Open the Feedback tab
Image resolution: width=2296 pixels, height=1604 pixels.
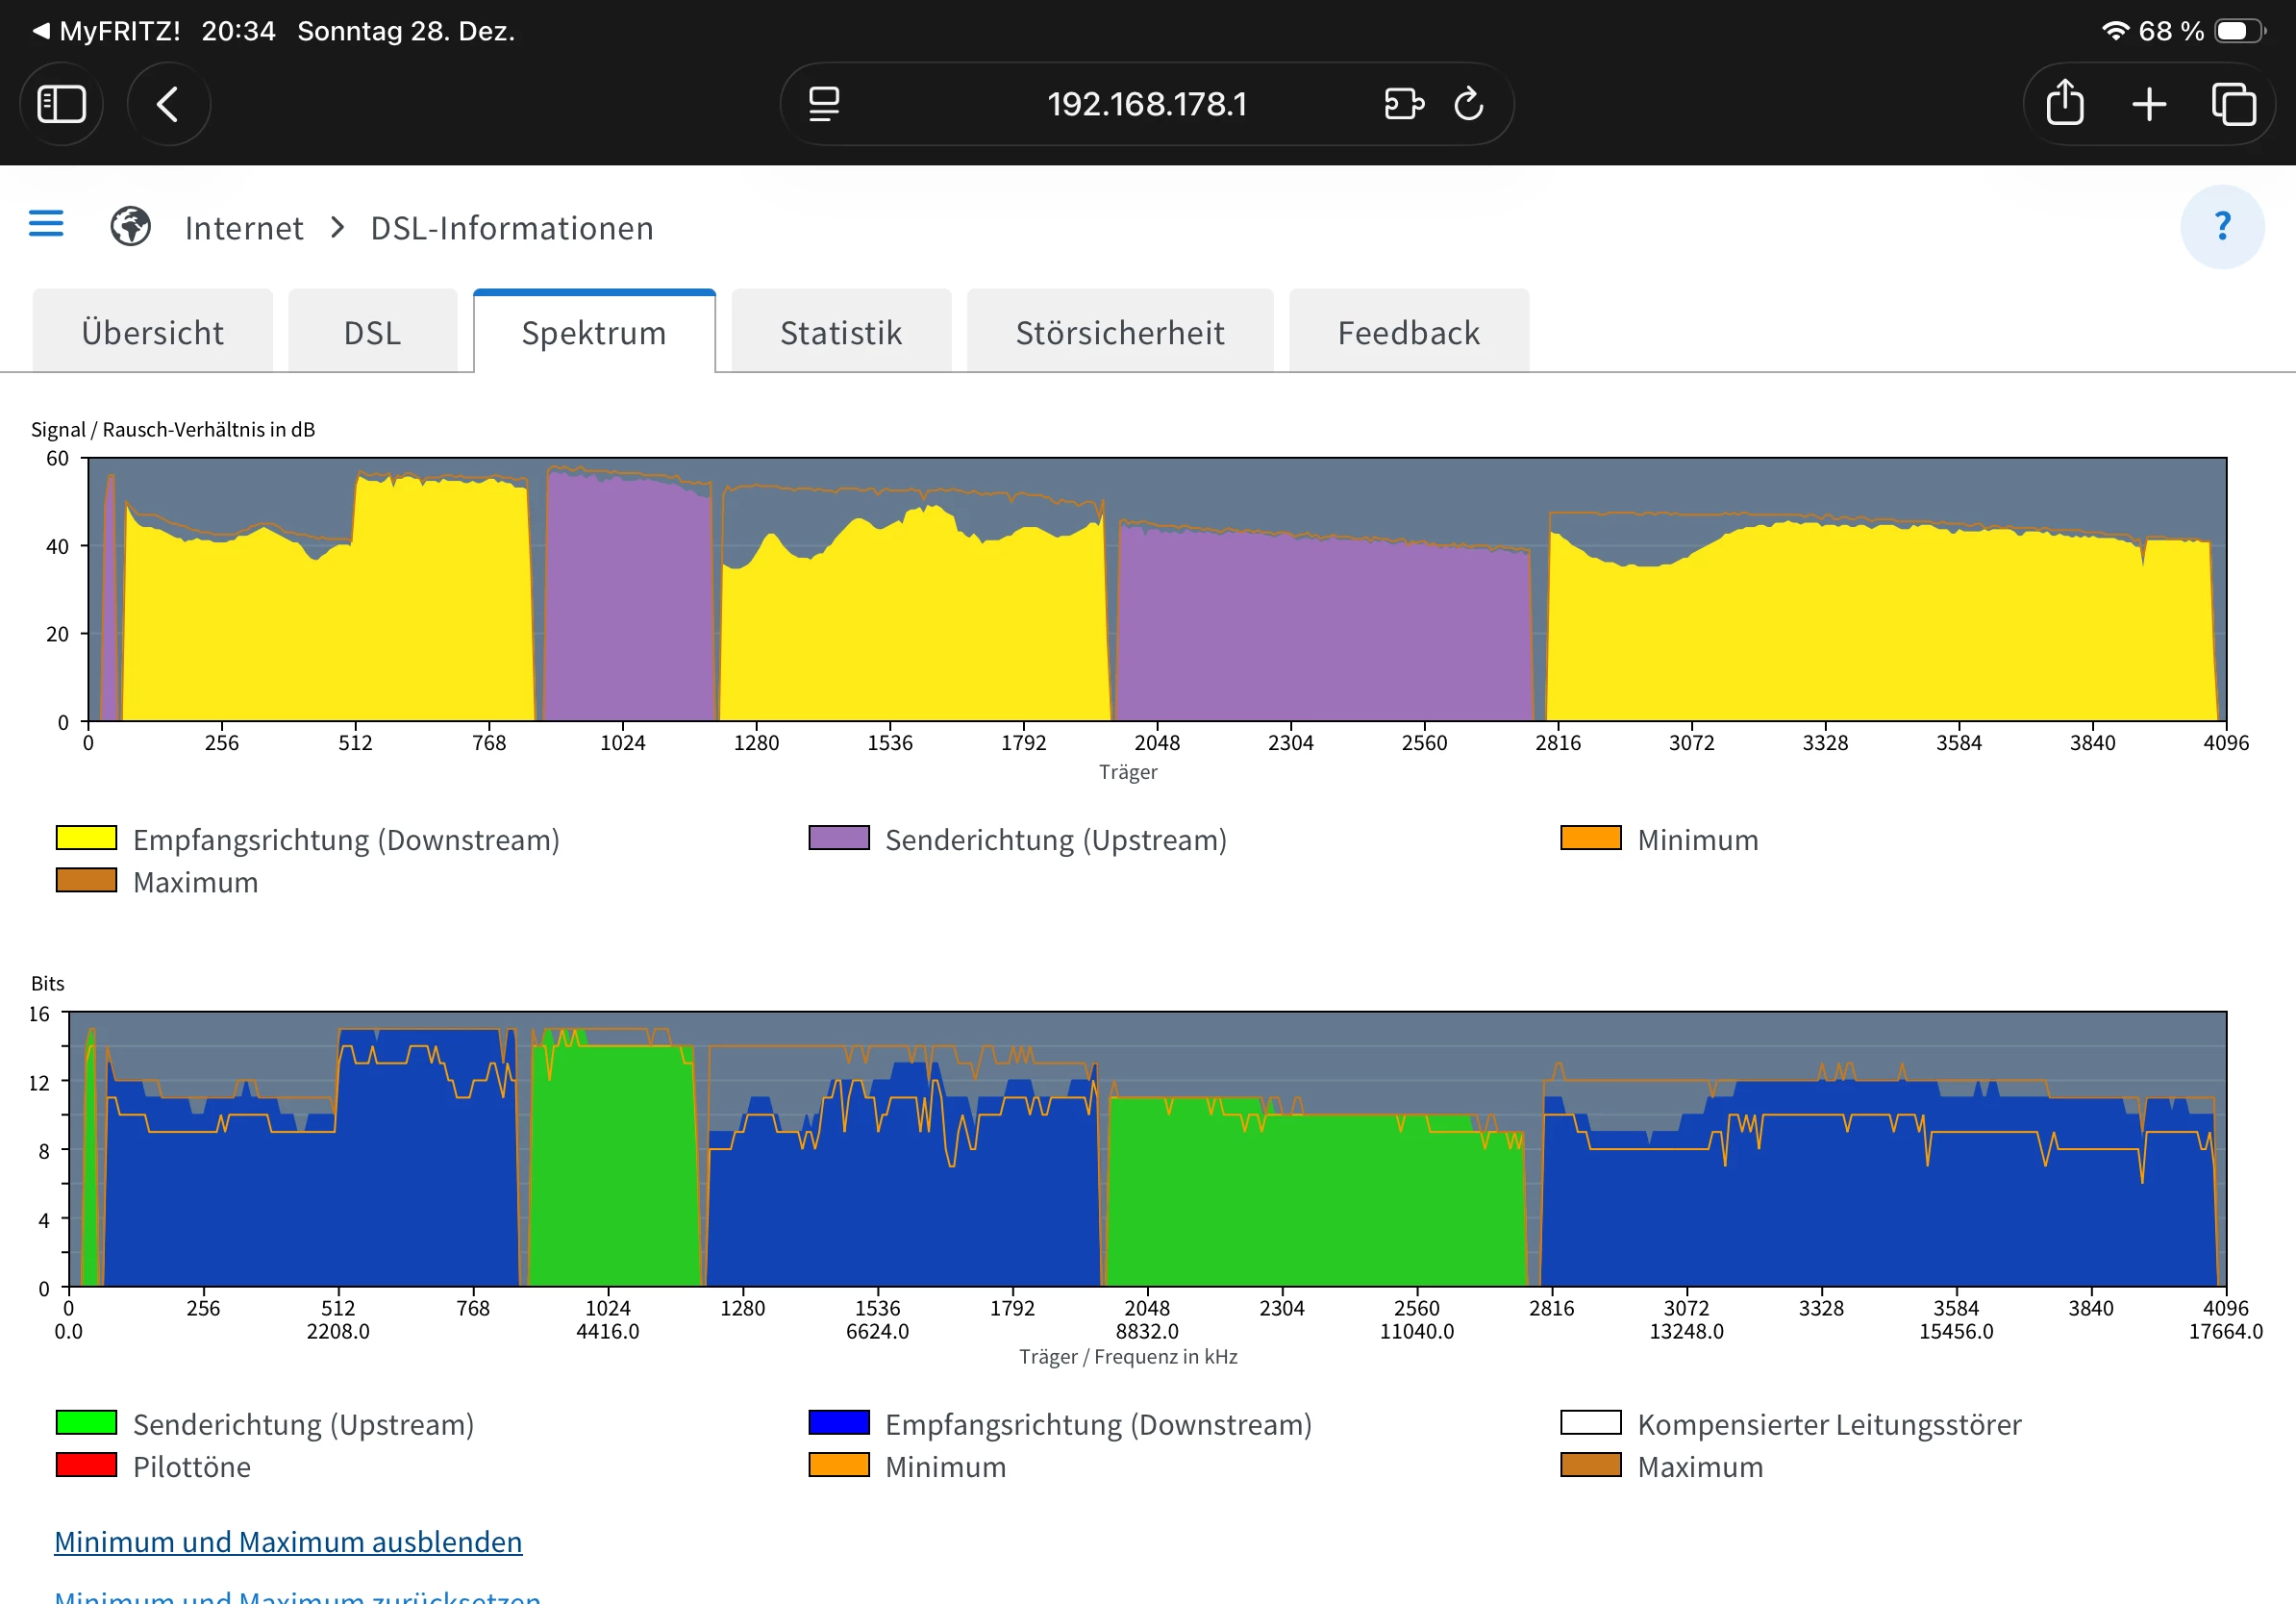click(x=1407, y=333)
